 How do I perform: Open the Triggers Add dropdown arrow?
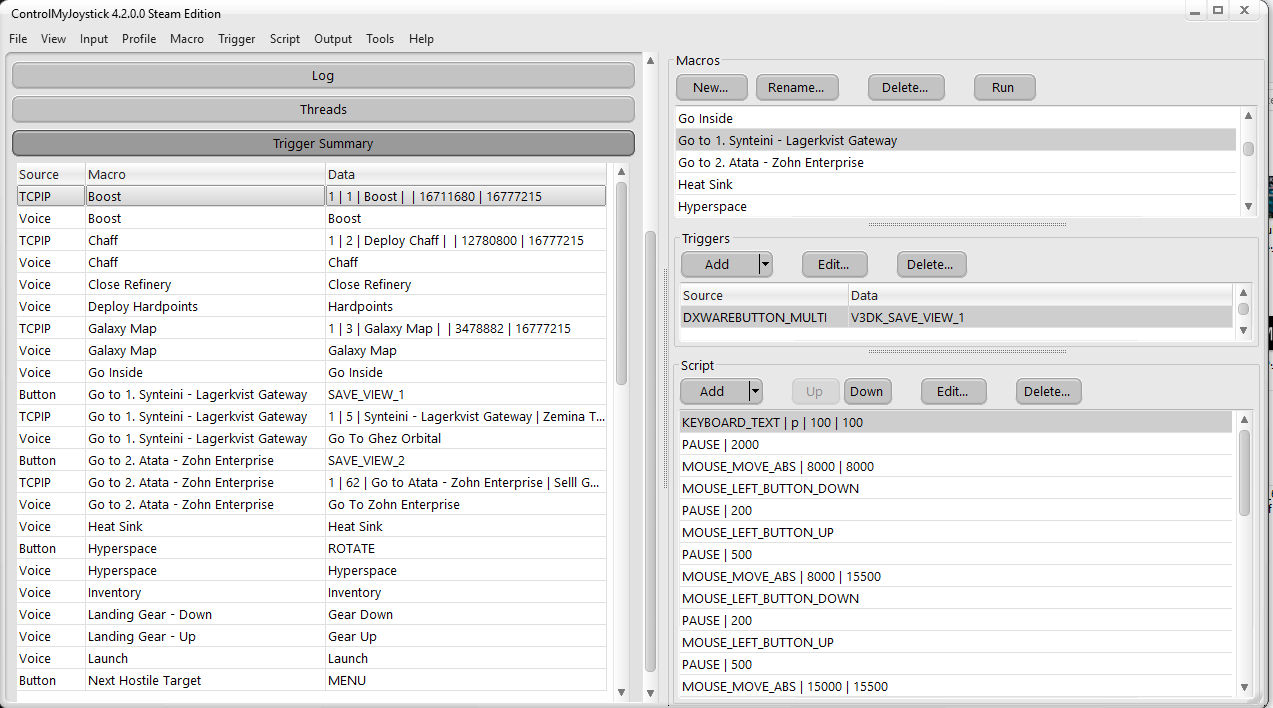pos(765,265)
